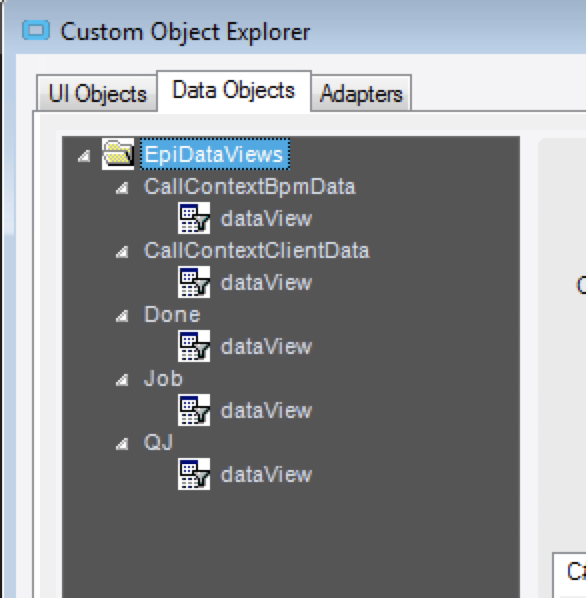This screenshot has width=586, height=598.
Task: Collapse the Job node
Action: [122, 380]
